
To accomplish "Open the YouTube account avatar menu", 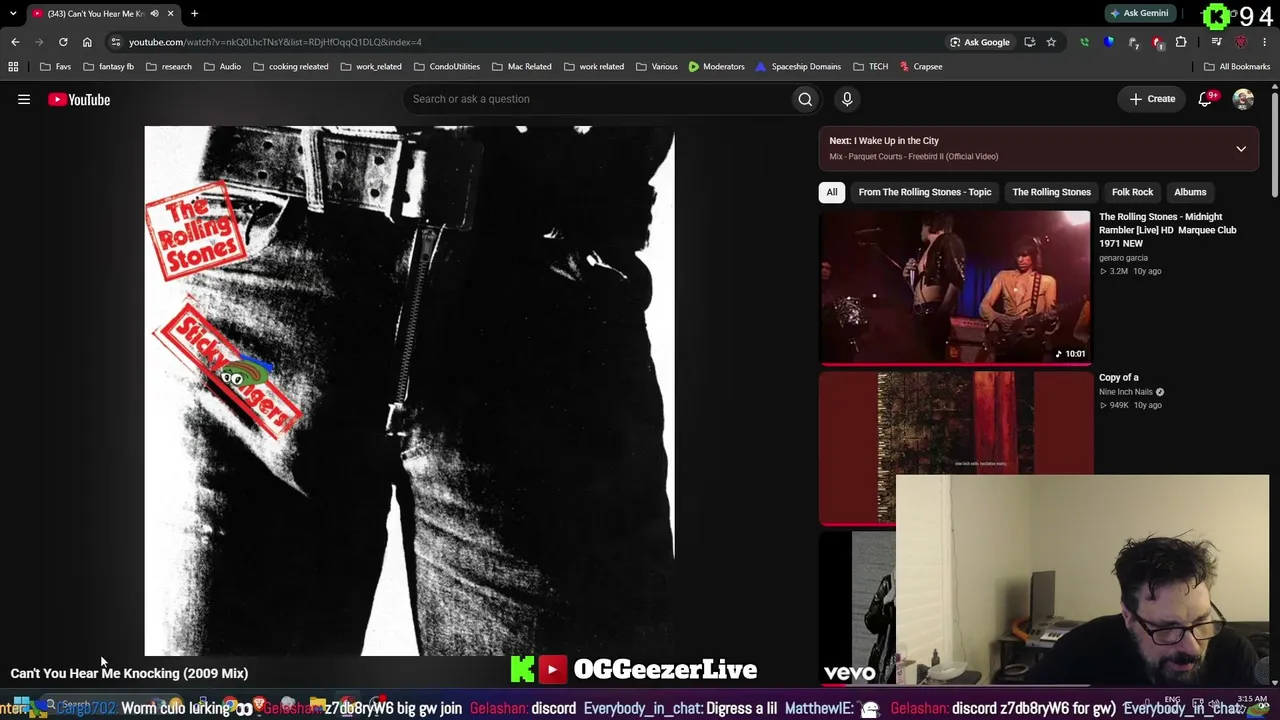I will pyautogui.click(x=1243, y=99).
